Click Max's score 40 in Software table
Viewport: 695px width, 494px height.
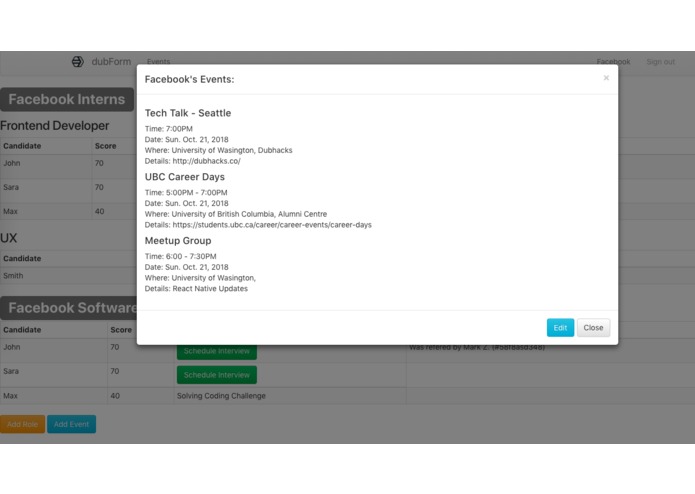click(115, 396)
